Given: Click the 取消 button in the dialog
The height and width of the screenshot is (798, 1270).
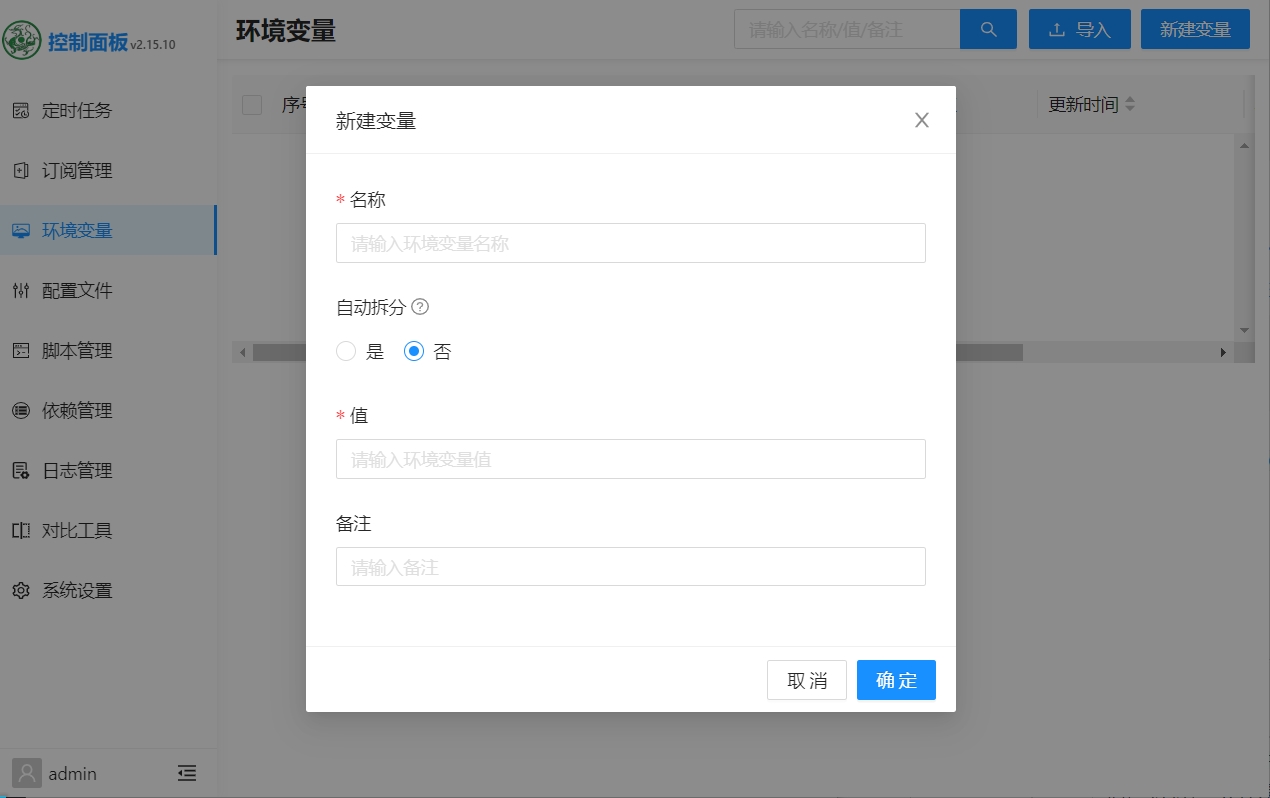Looking at the screenshot, I should (x=806, y=680).
